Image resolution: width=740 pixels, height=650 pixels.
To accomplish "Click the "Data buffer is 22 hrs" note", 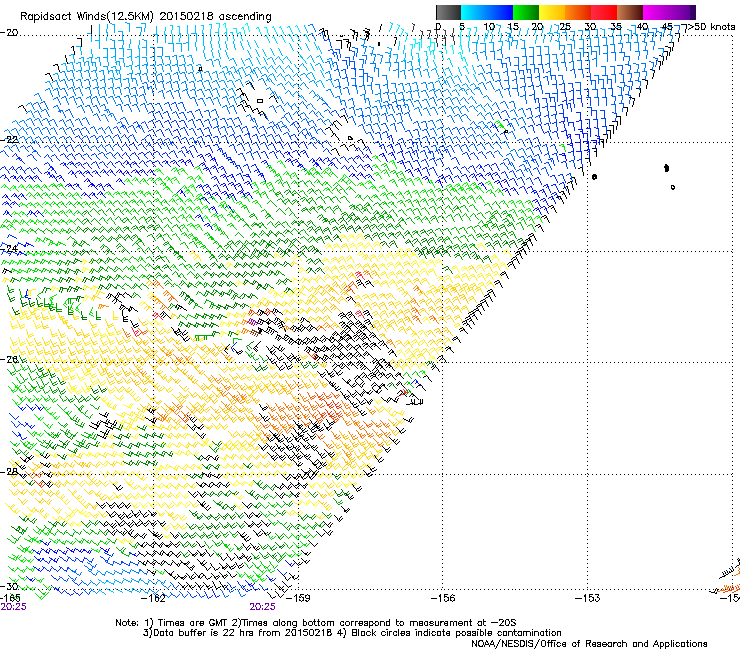I will pyautogui.click(x=202, y=633).
